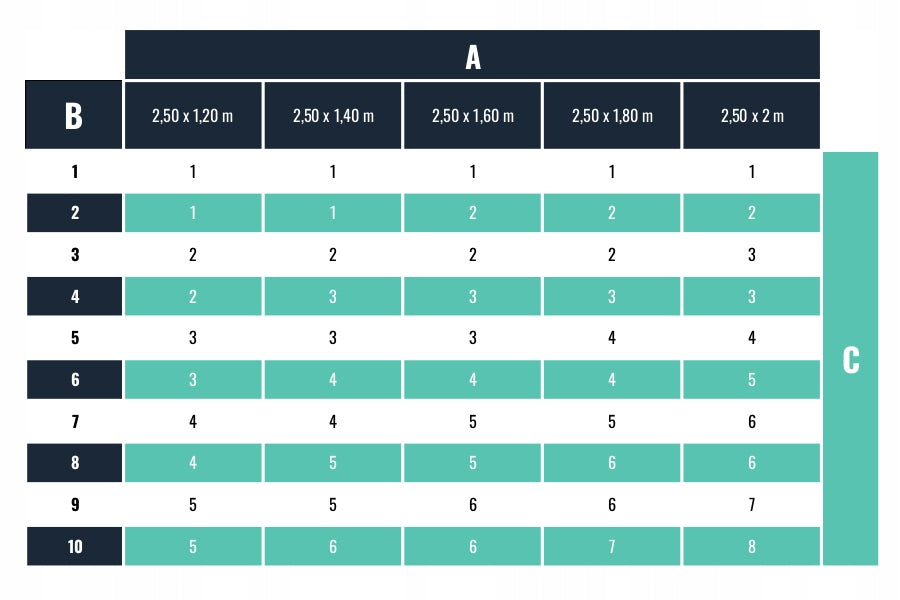Click row 8 cell under "2,50 x 1,80 m"

coord(612,464)
